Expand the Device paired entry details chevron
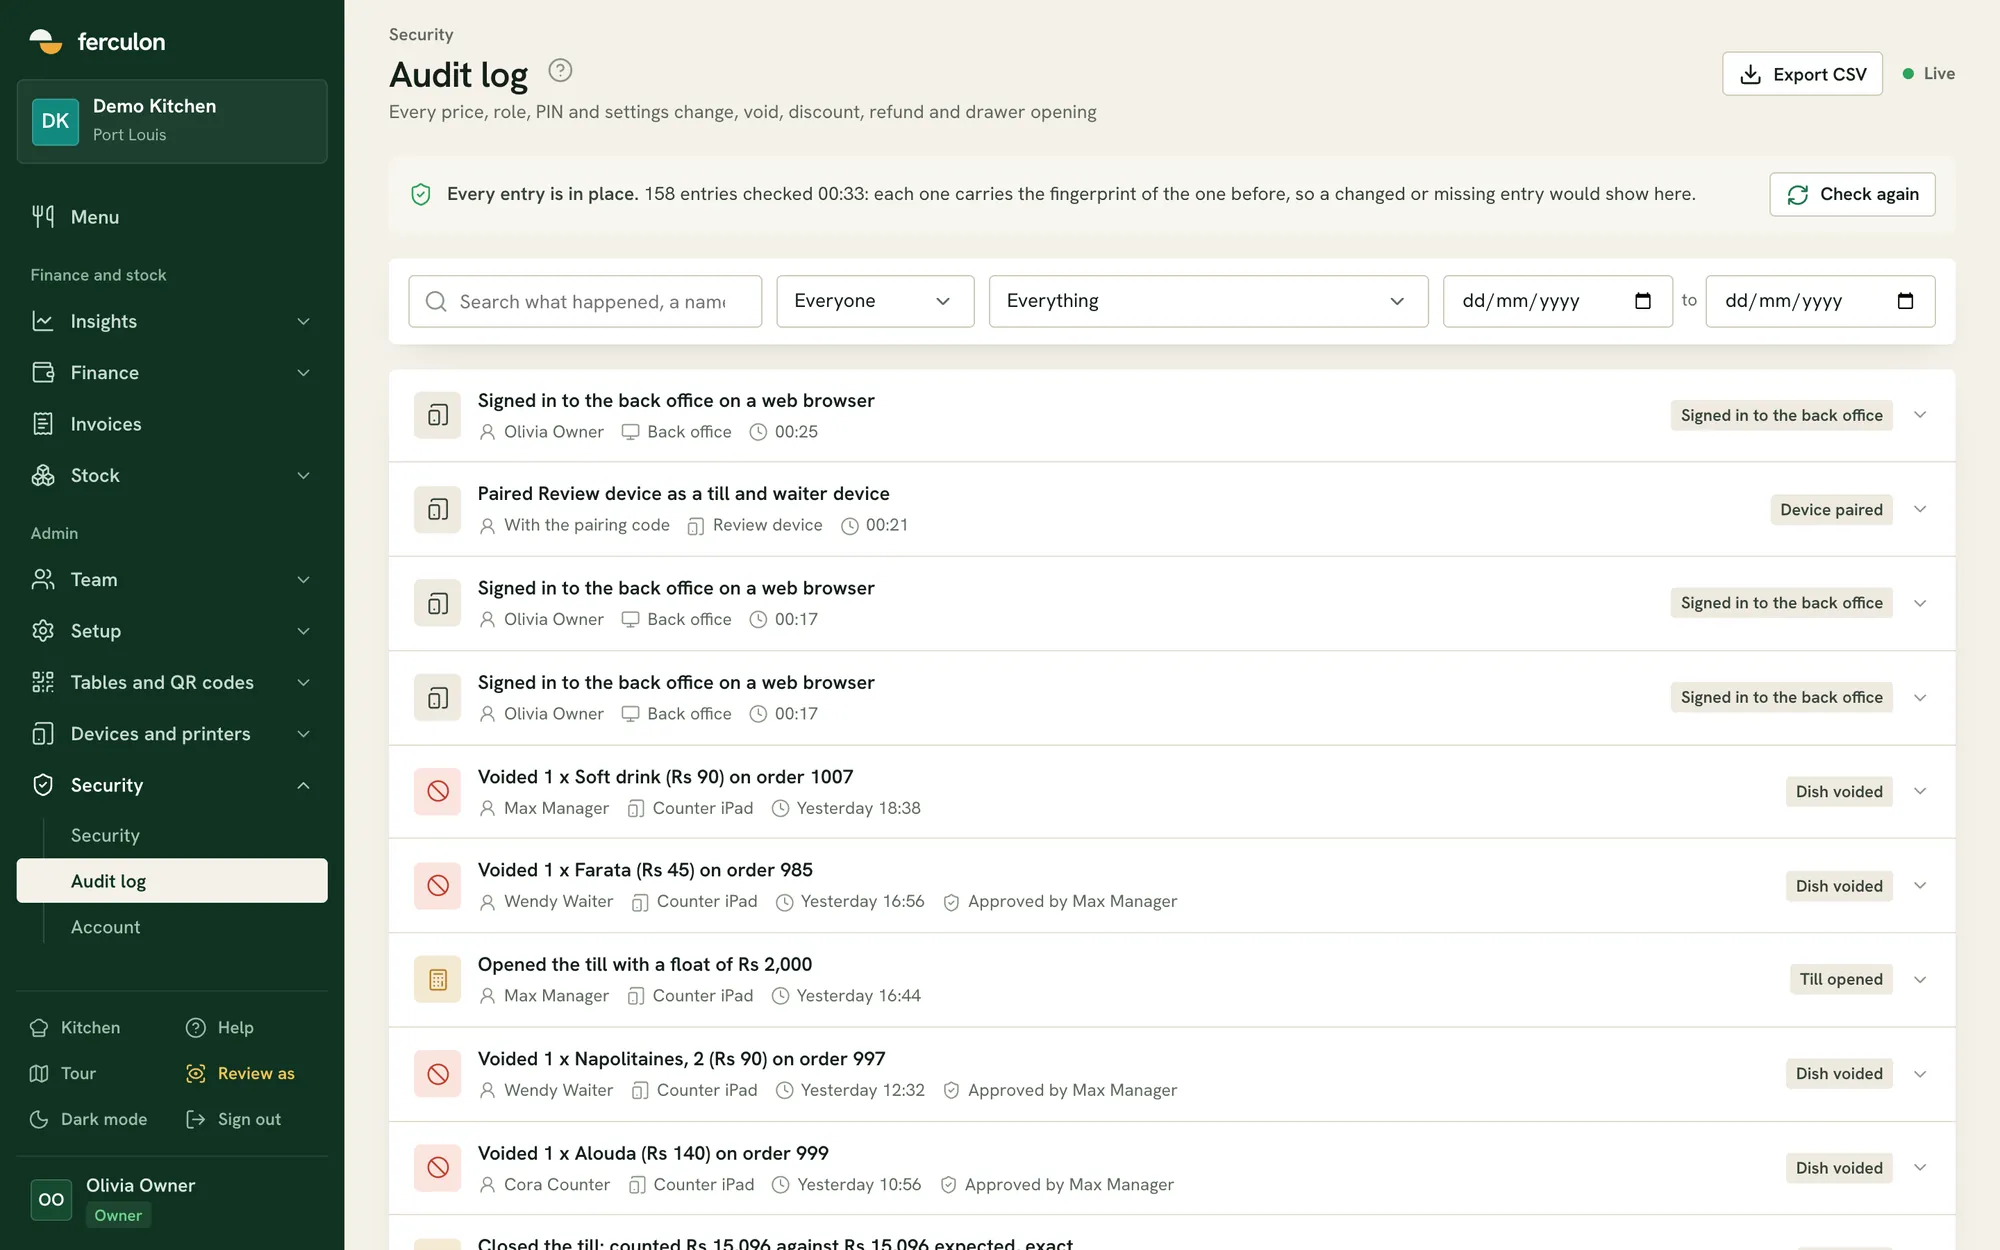Viewport: 2000px width, 1250px height. tap(1920, 509)
